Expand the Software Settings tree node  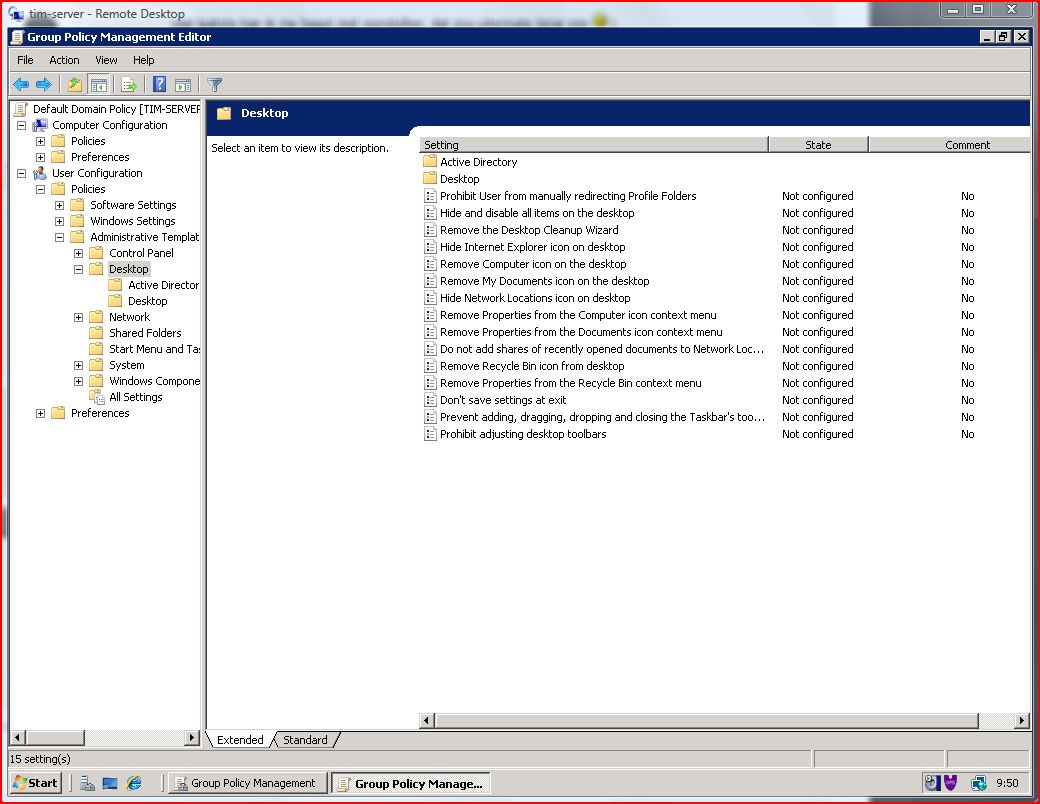pos(60,205)
